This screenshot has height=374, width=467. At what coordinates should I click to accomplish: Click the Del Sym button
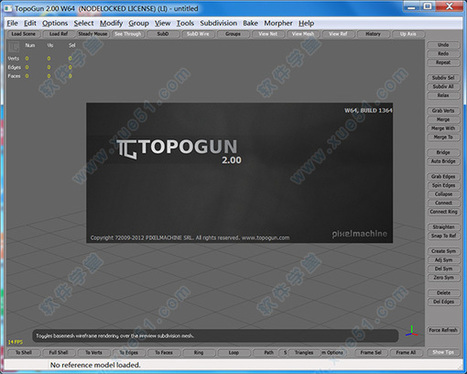click(443, 269)
